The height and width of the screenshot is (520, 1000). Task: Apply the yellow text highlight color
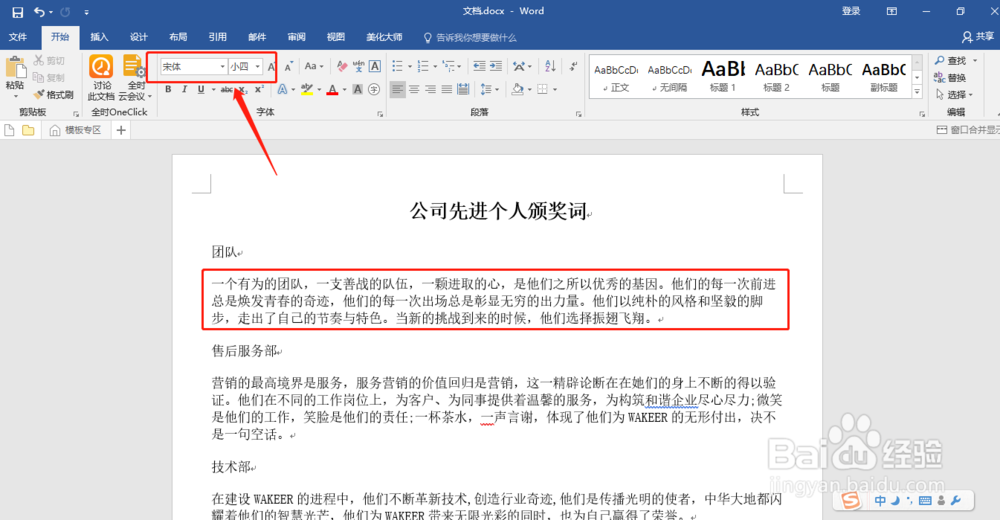[x=307, y=89]
